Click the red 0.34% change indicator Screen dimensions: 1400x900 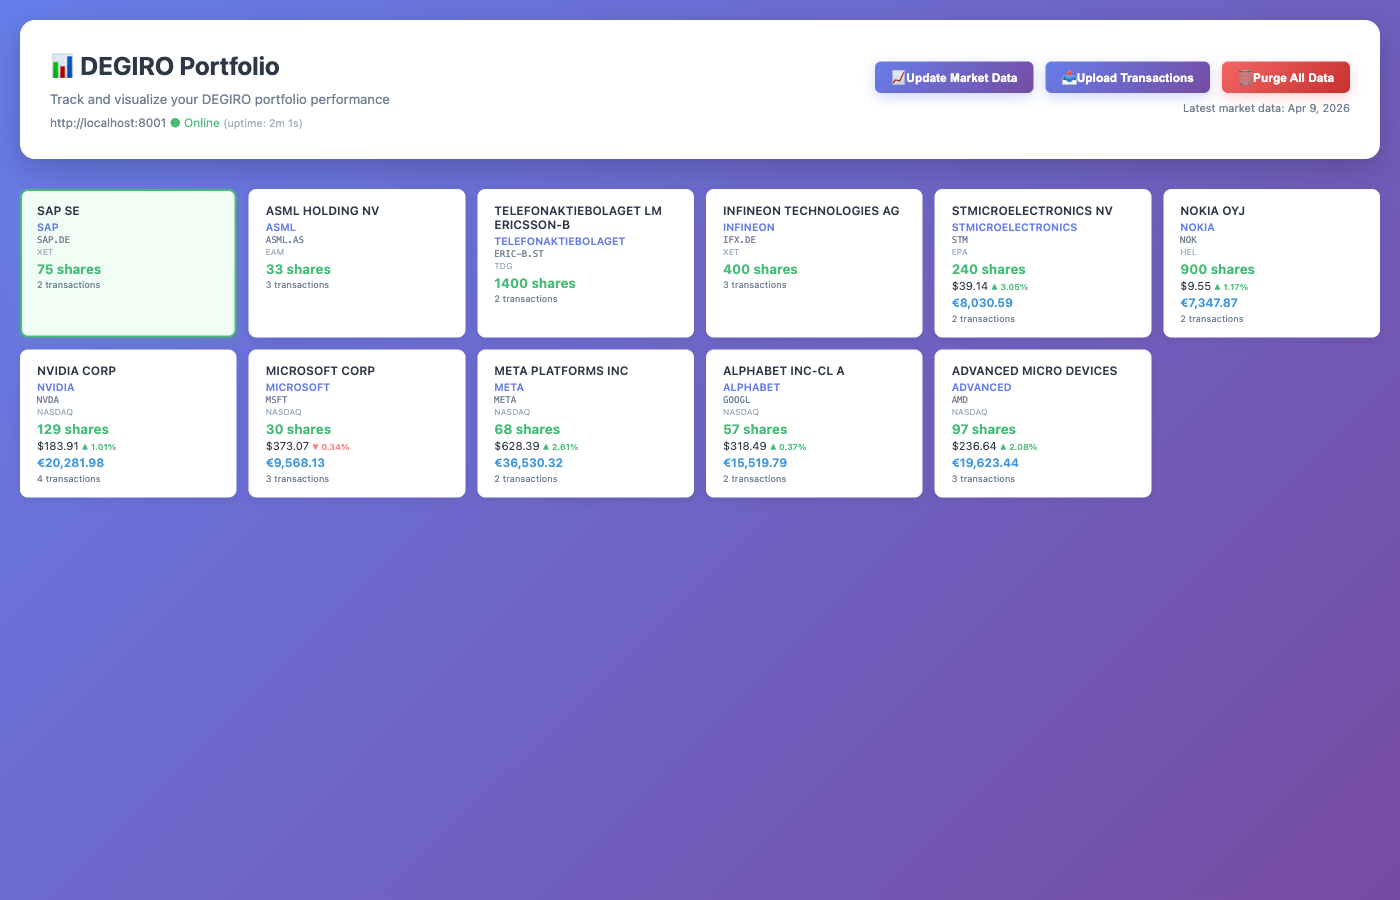[331, 447]
